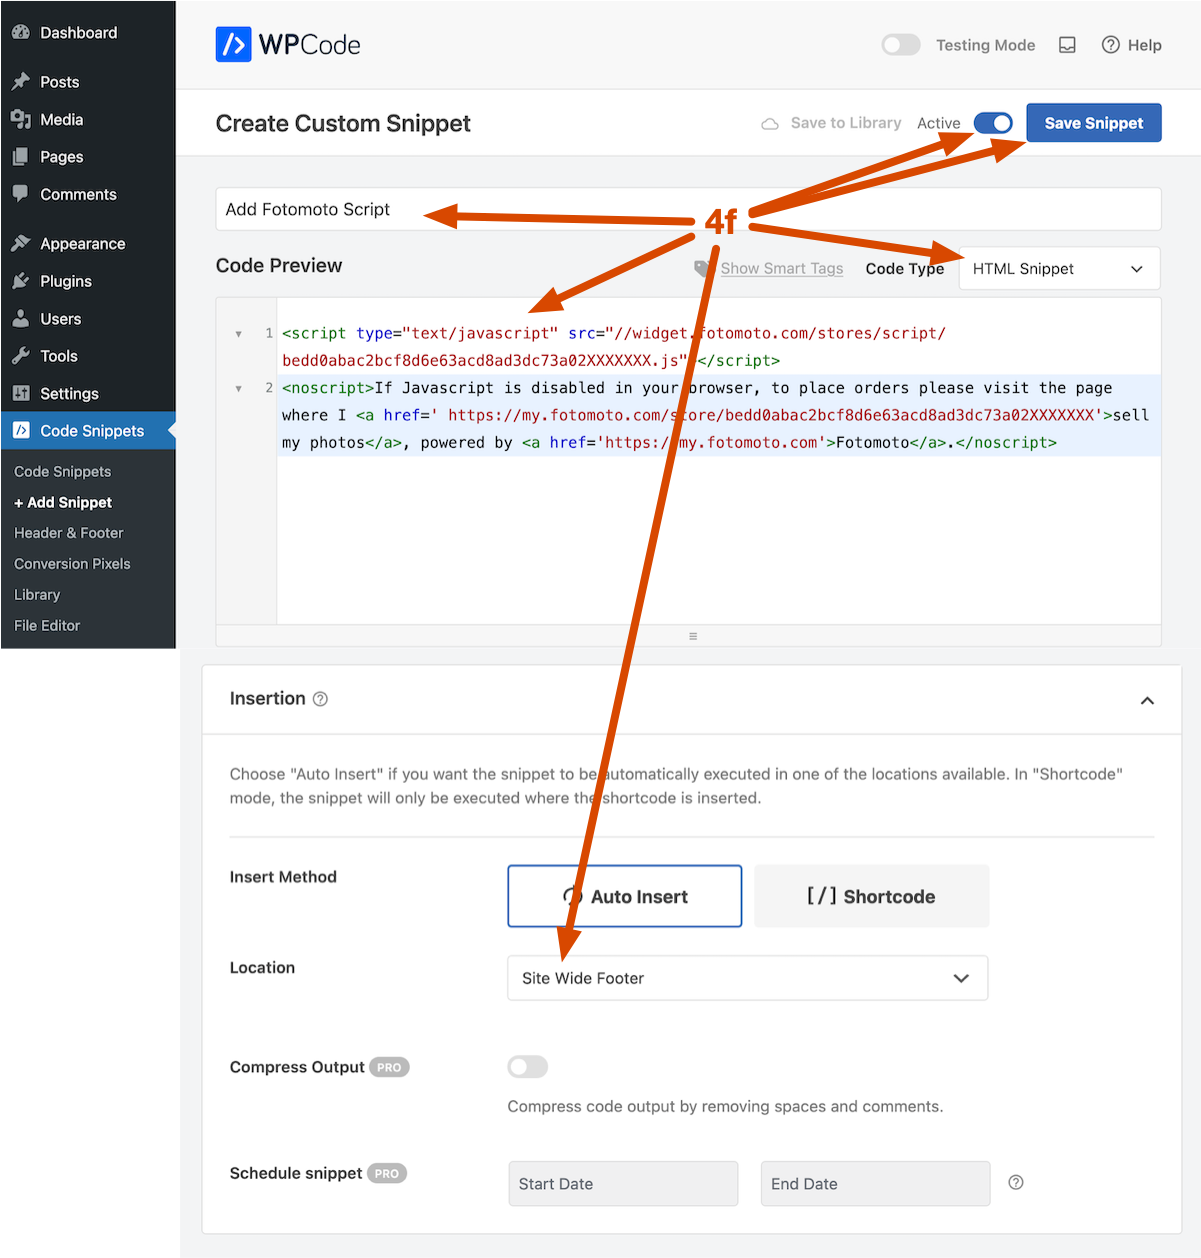Open the Settings menu item
The width and height of the screenshot is (1201, 1258).
(88, 393)
